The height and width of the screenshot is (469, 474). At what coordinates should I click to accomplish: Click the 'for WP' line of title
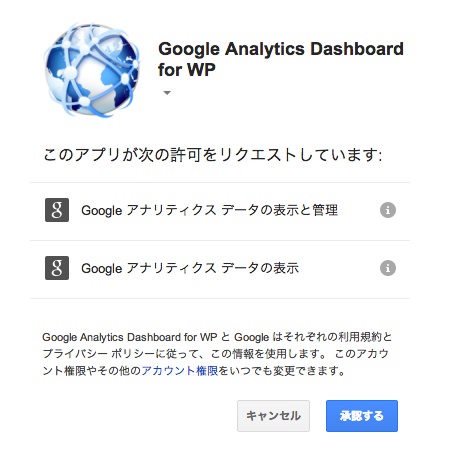187,70
